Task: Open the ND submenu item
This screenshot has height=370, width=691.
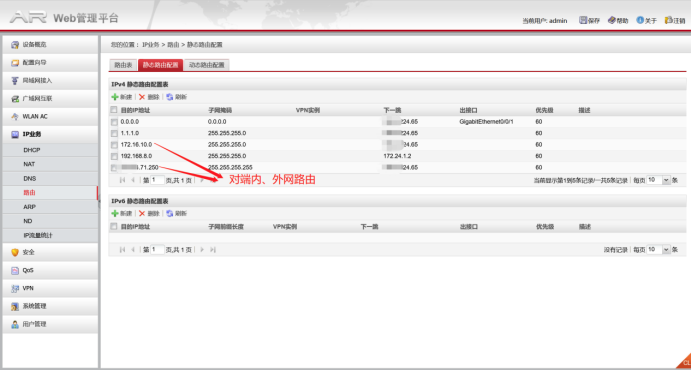Action: 50,221
